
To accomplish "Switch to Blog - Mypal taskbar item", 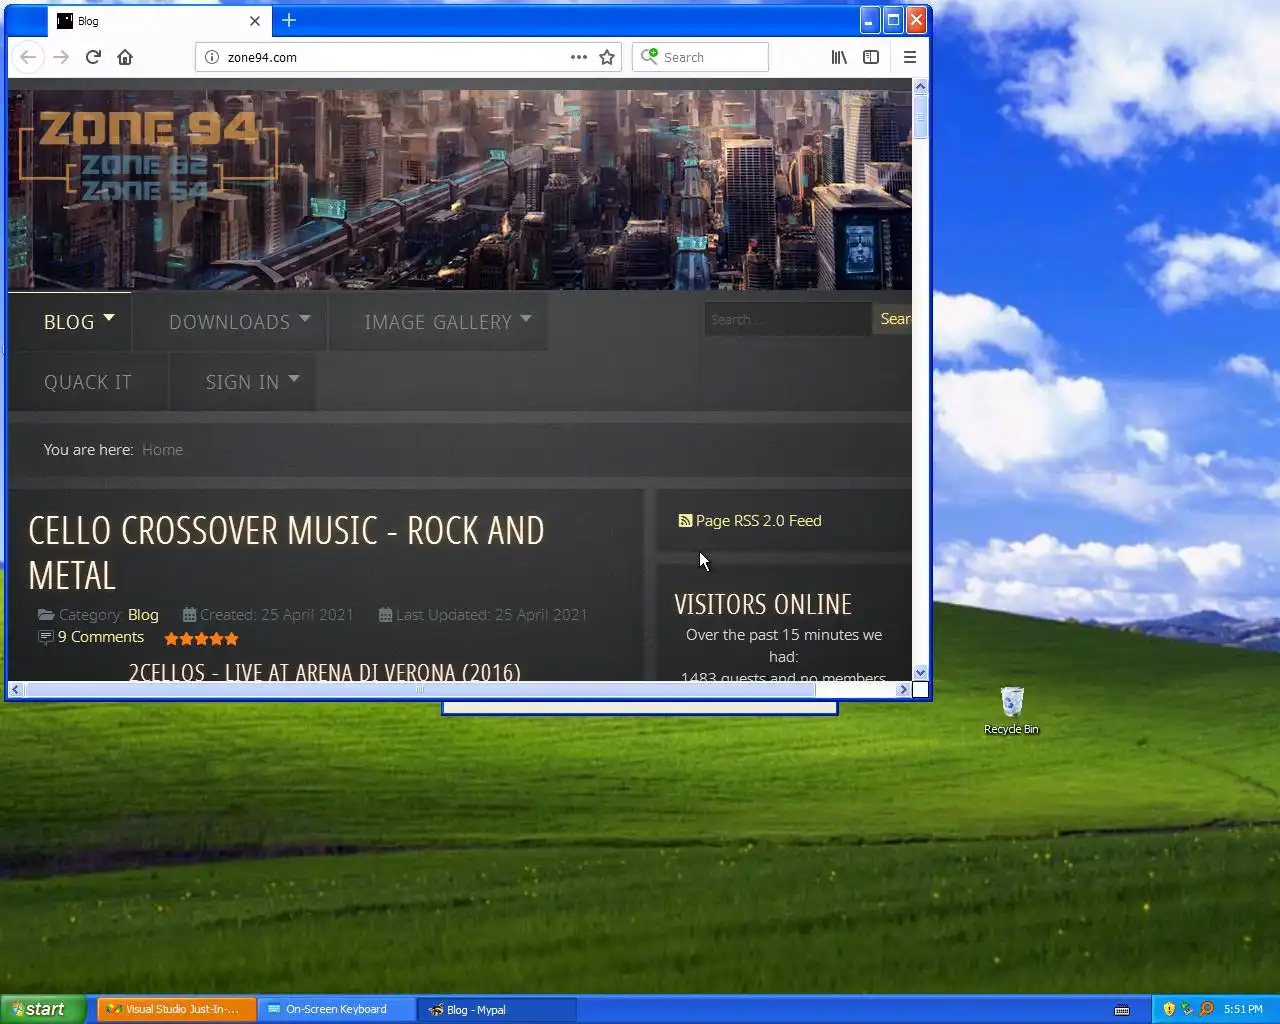I will coord(496,1009).
